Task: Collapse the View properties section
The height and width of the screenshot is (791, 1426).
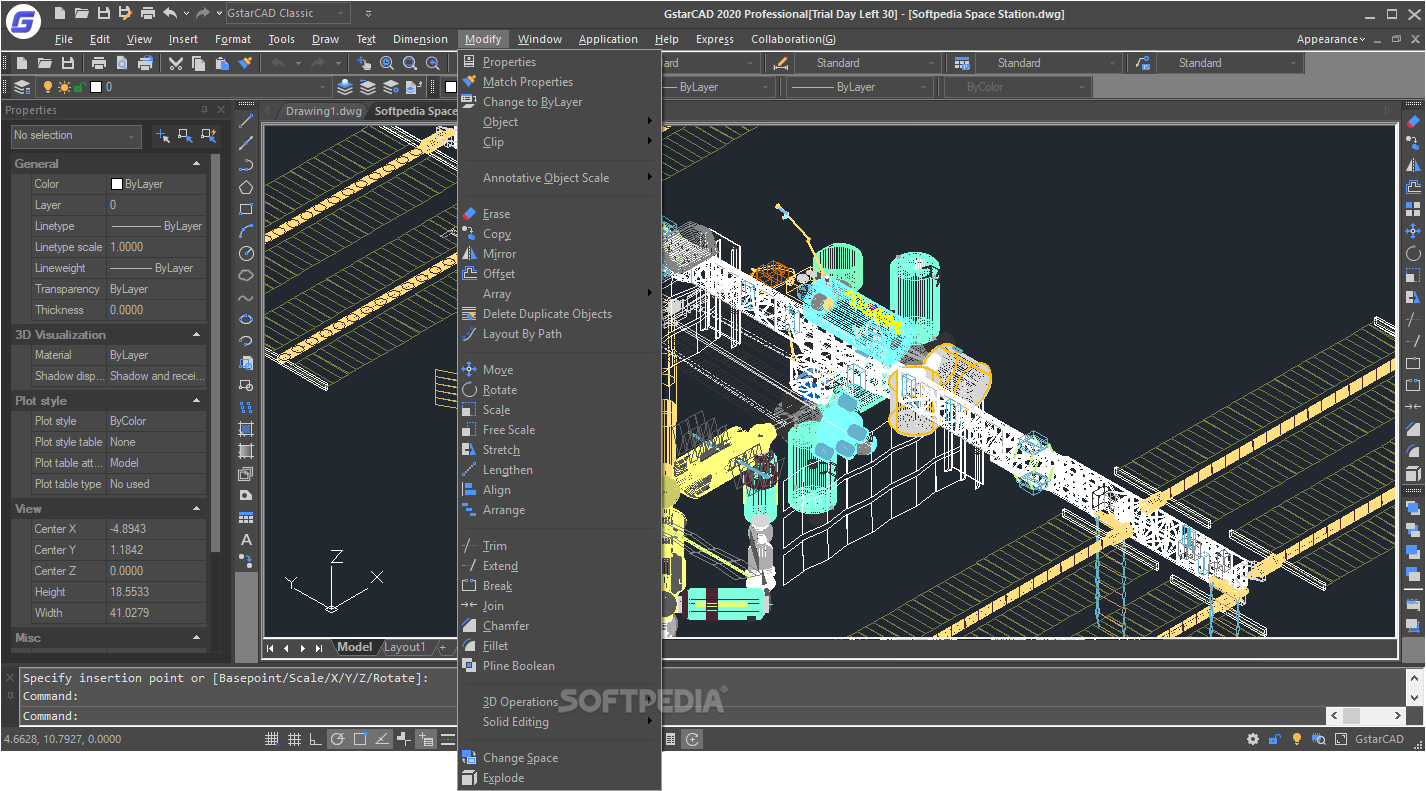Action: (x=197, y=508)
